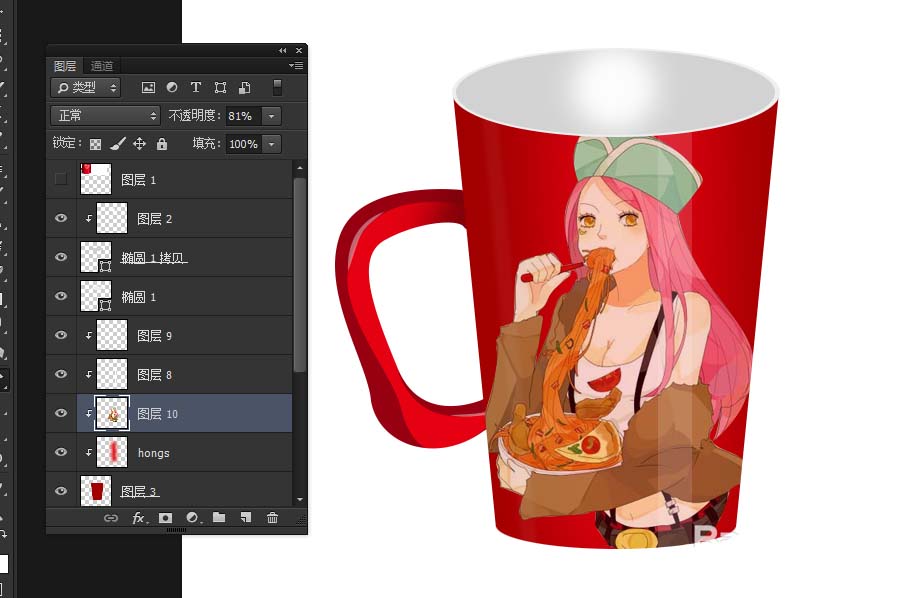Switch to the 通道 tab
The image size is (903, 598).
pyautogui.click(x=102, y=66)
